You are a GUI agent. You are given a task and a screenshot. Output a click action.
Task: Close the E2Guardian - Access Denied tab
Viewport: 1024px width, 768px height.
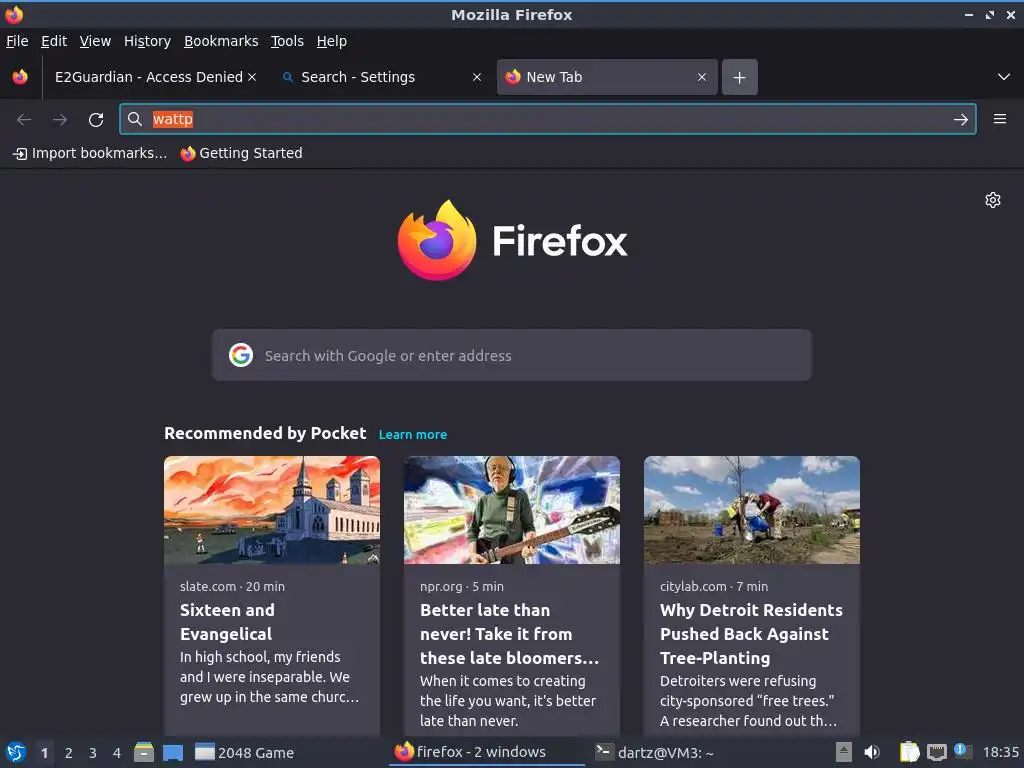252,77
